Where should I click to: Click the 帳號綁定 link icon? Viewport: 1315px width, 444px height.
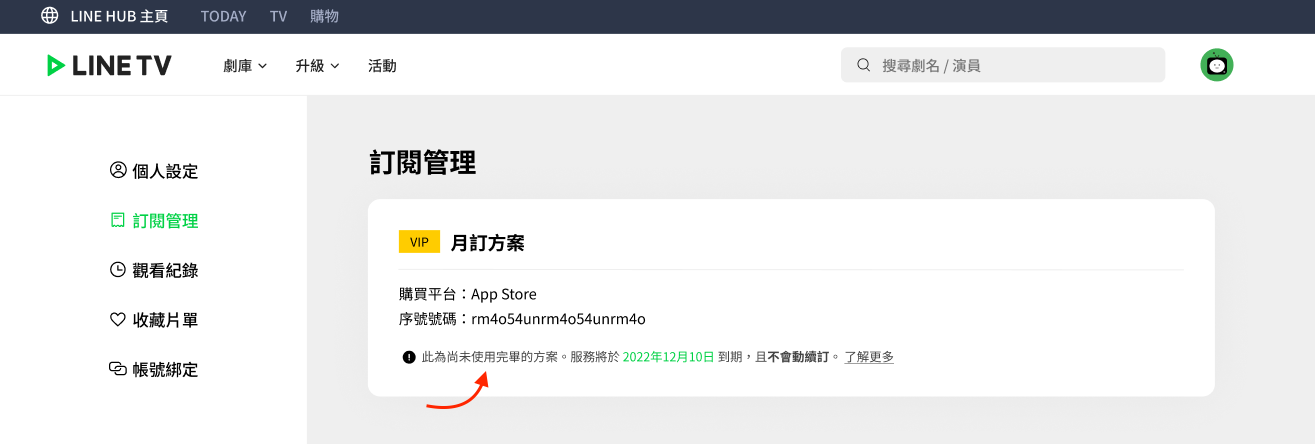pyautogui.click(x=118, y=368)
